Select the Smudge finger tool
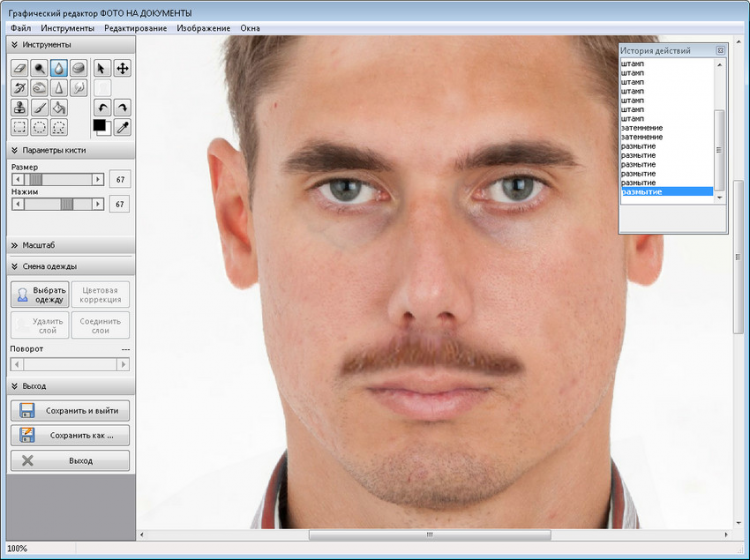750x560 pixels. [x=78, y=88]
